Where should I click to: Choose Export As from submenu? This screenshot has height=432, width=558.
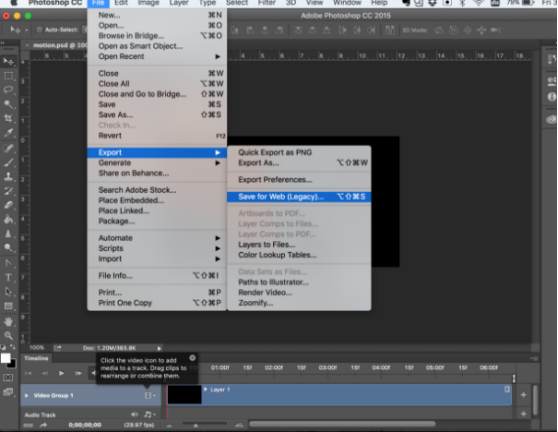pyautogui.click(x=299, y=163)
